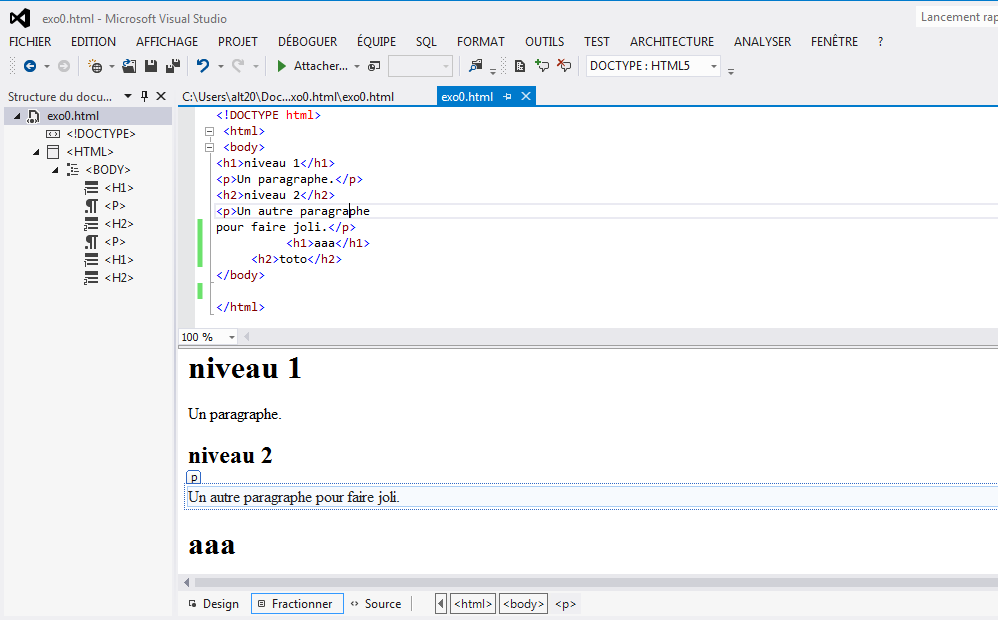Click in the Lancement rapide search box
The width and height of the screenshot is (998, 620).
click(x=957, y=17)
